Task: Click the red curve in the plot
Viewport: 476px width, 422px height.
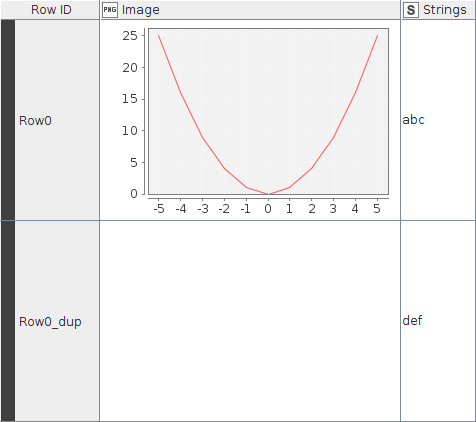Action: pyautogui.click(x=202, y=137)
